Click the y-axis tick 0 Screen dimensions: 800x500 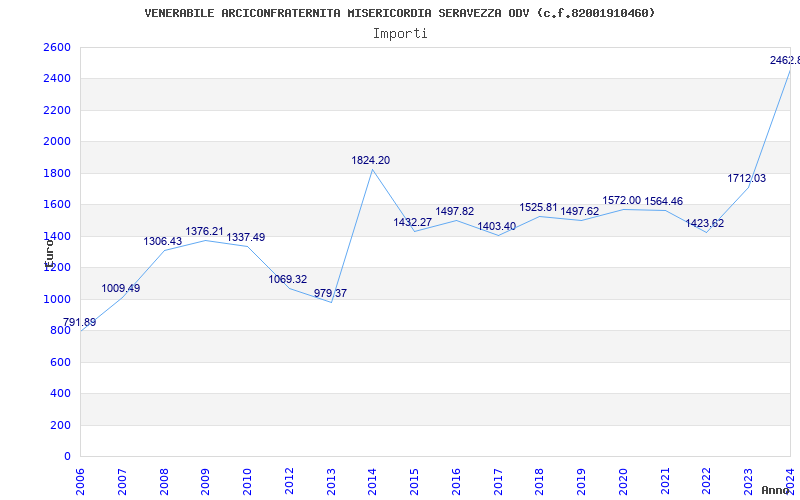(67, 457)
